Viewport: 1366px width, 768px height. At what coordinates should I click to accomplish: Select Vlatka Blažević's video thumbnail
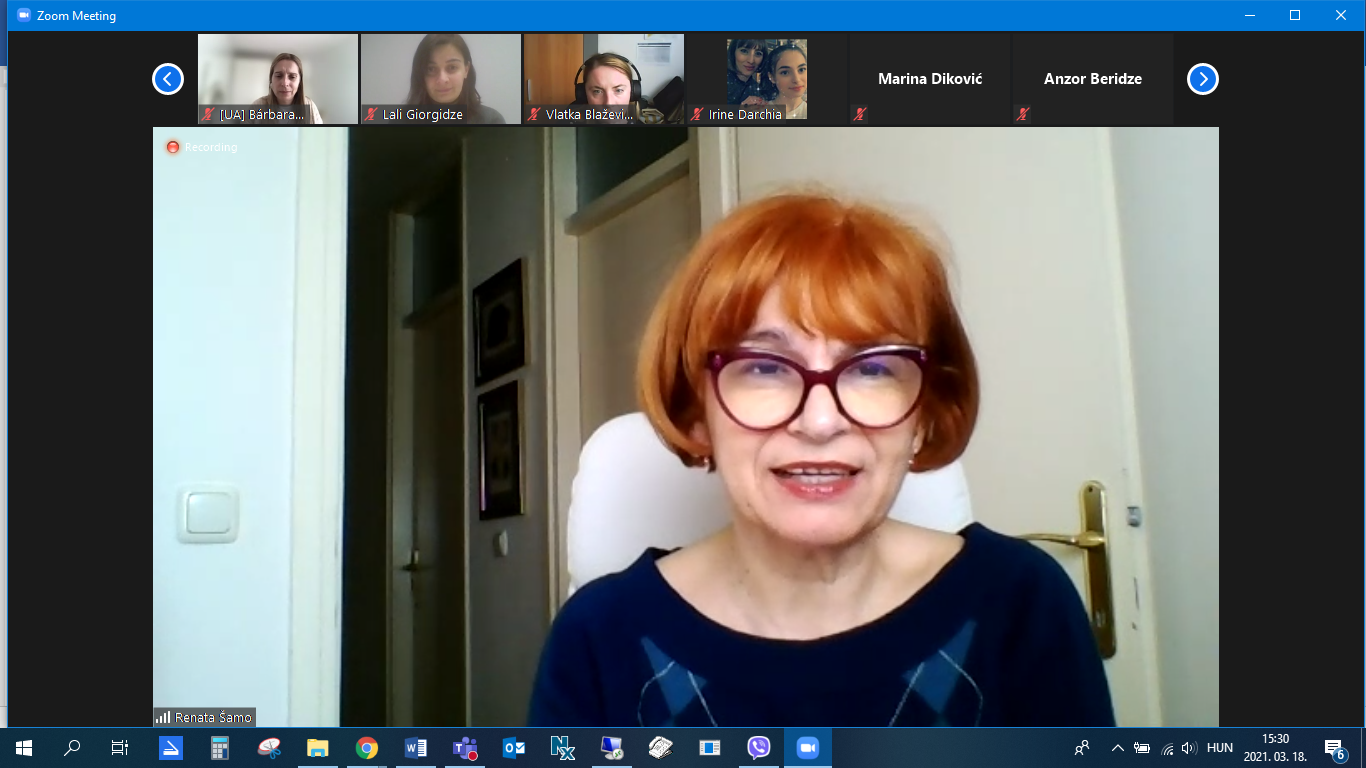[603, 79]
